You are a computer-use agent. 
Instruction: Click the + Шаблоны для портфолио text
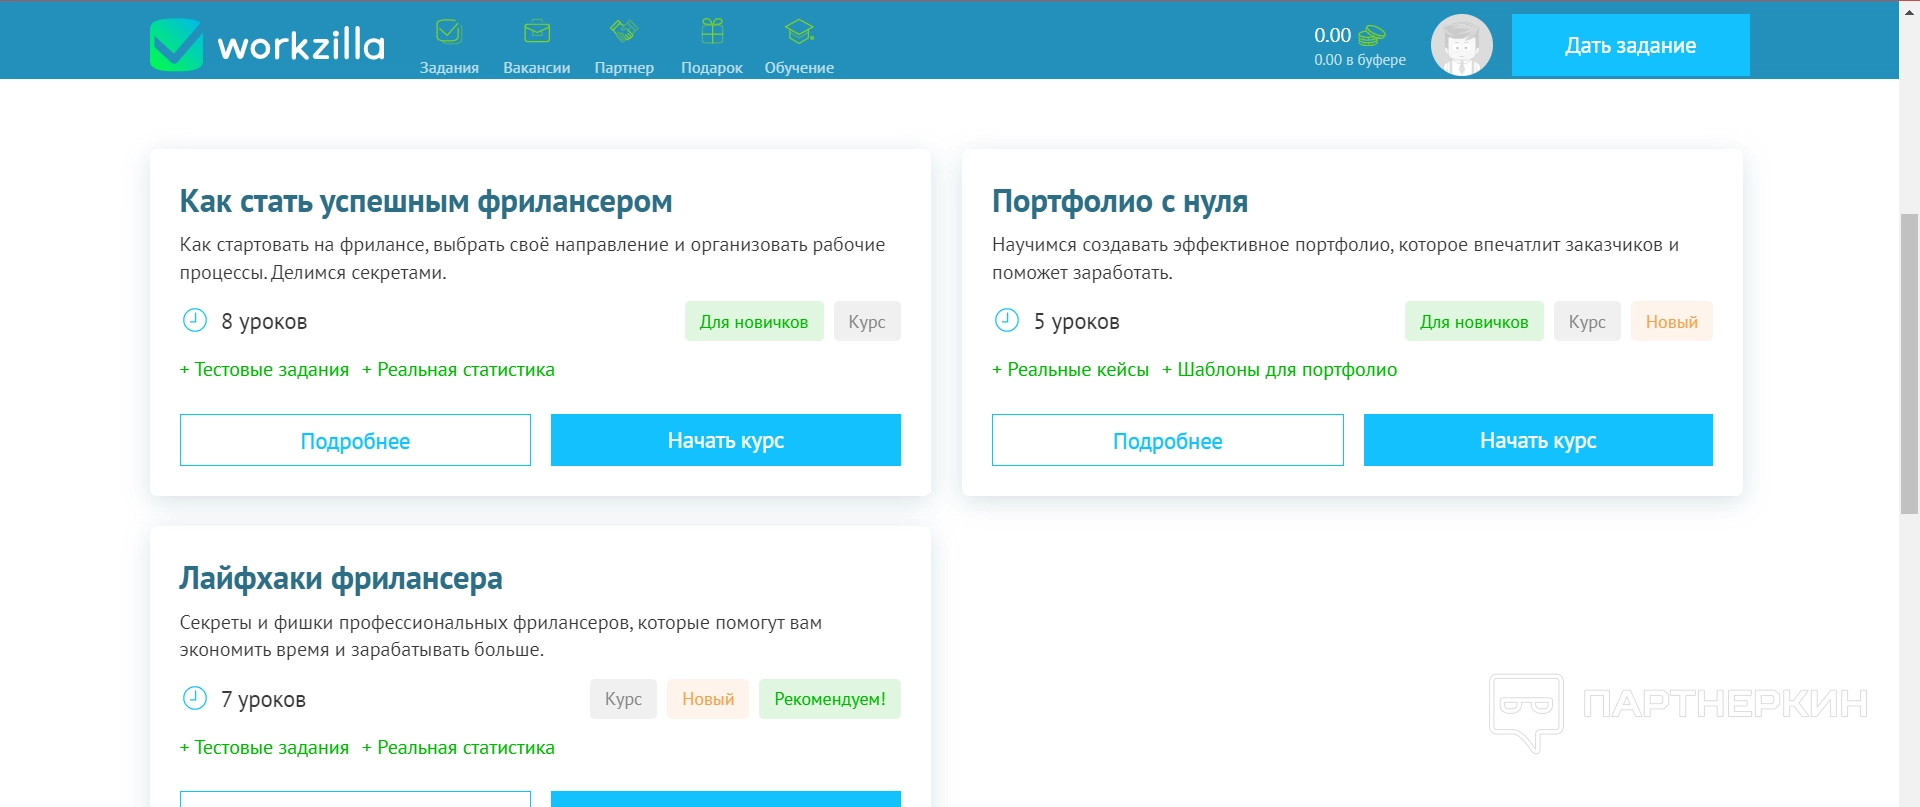pyautogui.click(x=1279, y=370)
